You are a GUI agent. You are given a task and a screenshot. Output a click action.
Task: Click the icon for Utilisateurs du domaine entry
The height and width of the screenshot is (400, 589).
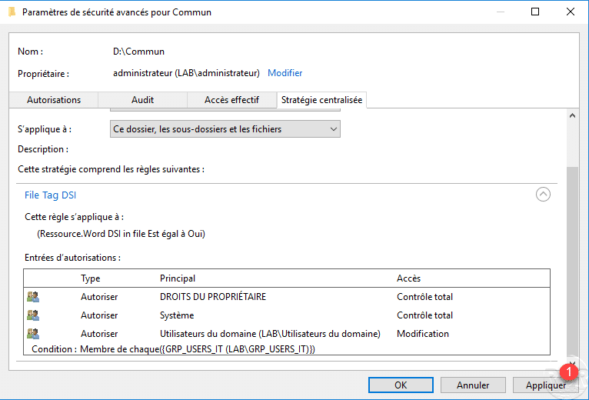point(33,334)
